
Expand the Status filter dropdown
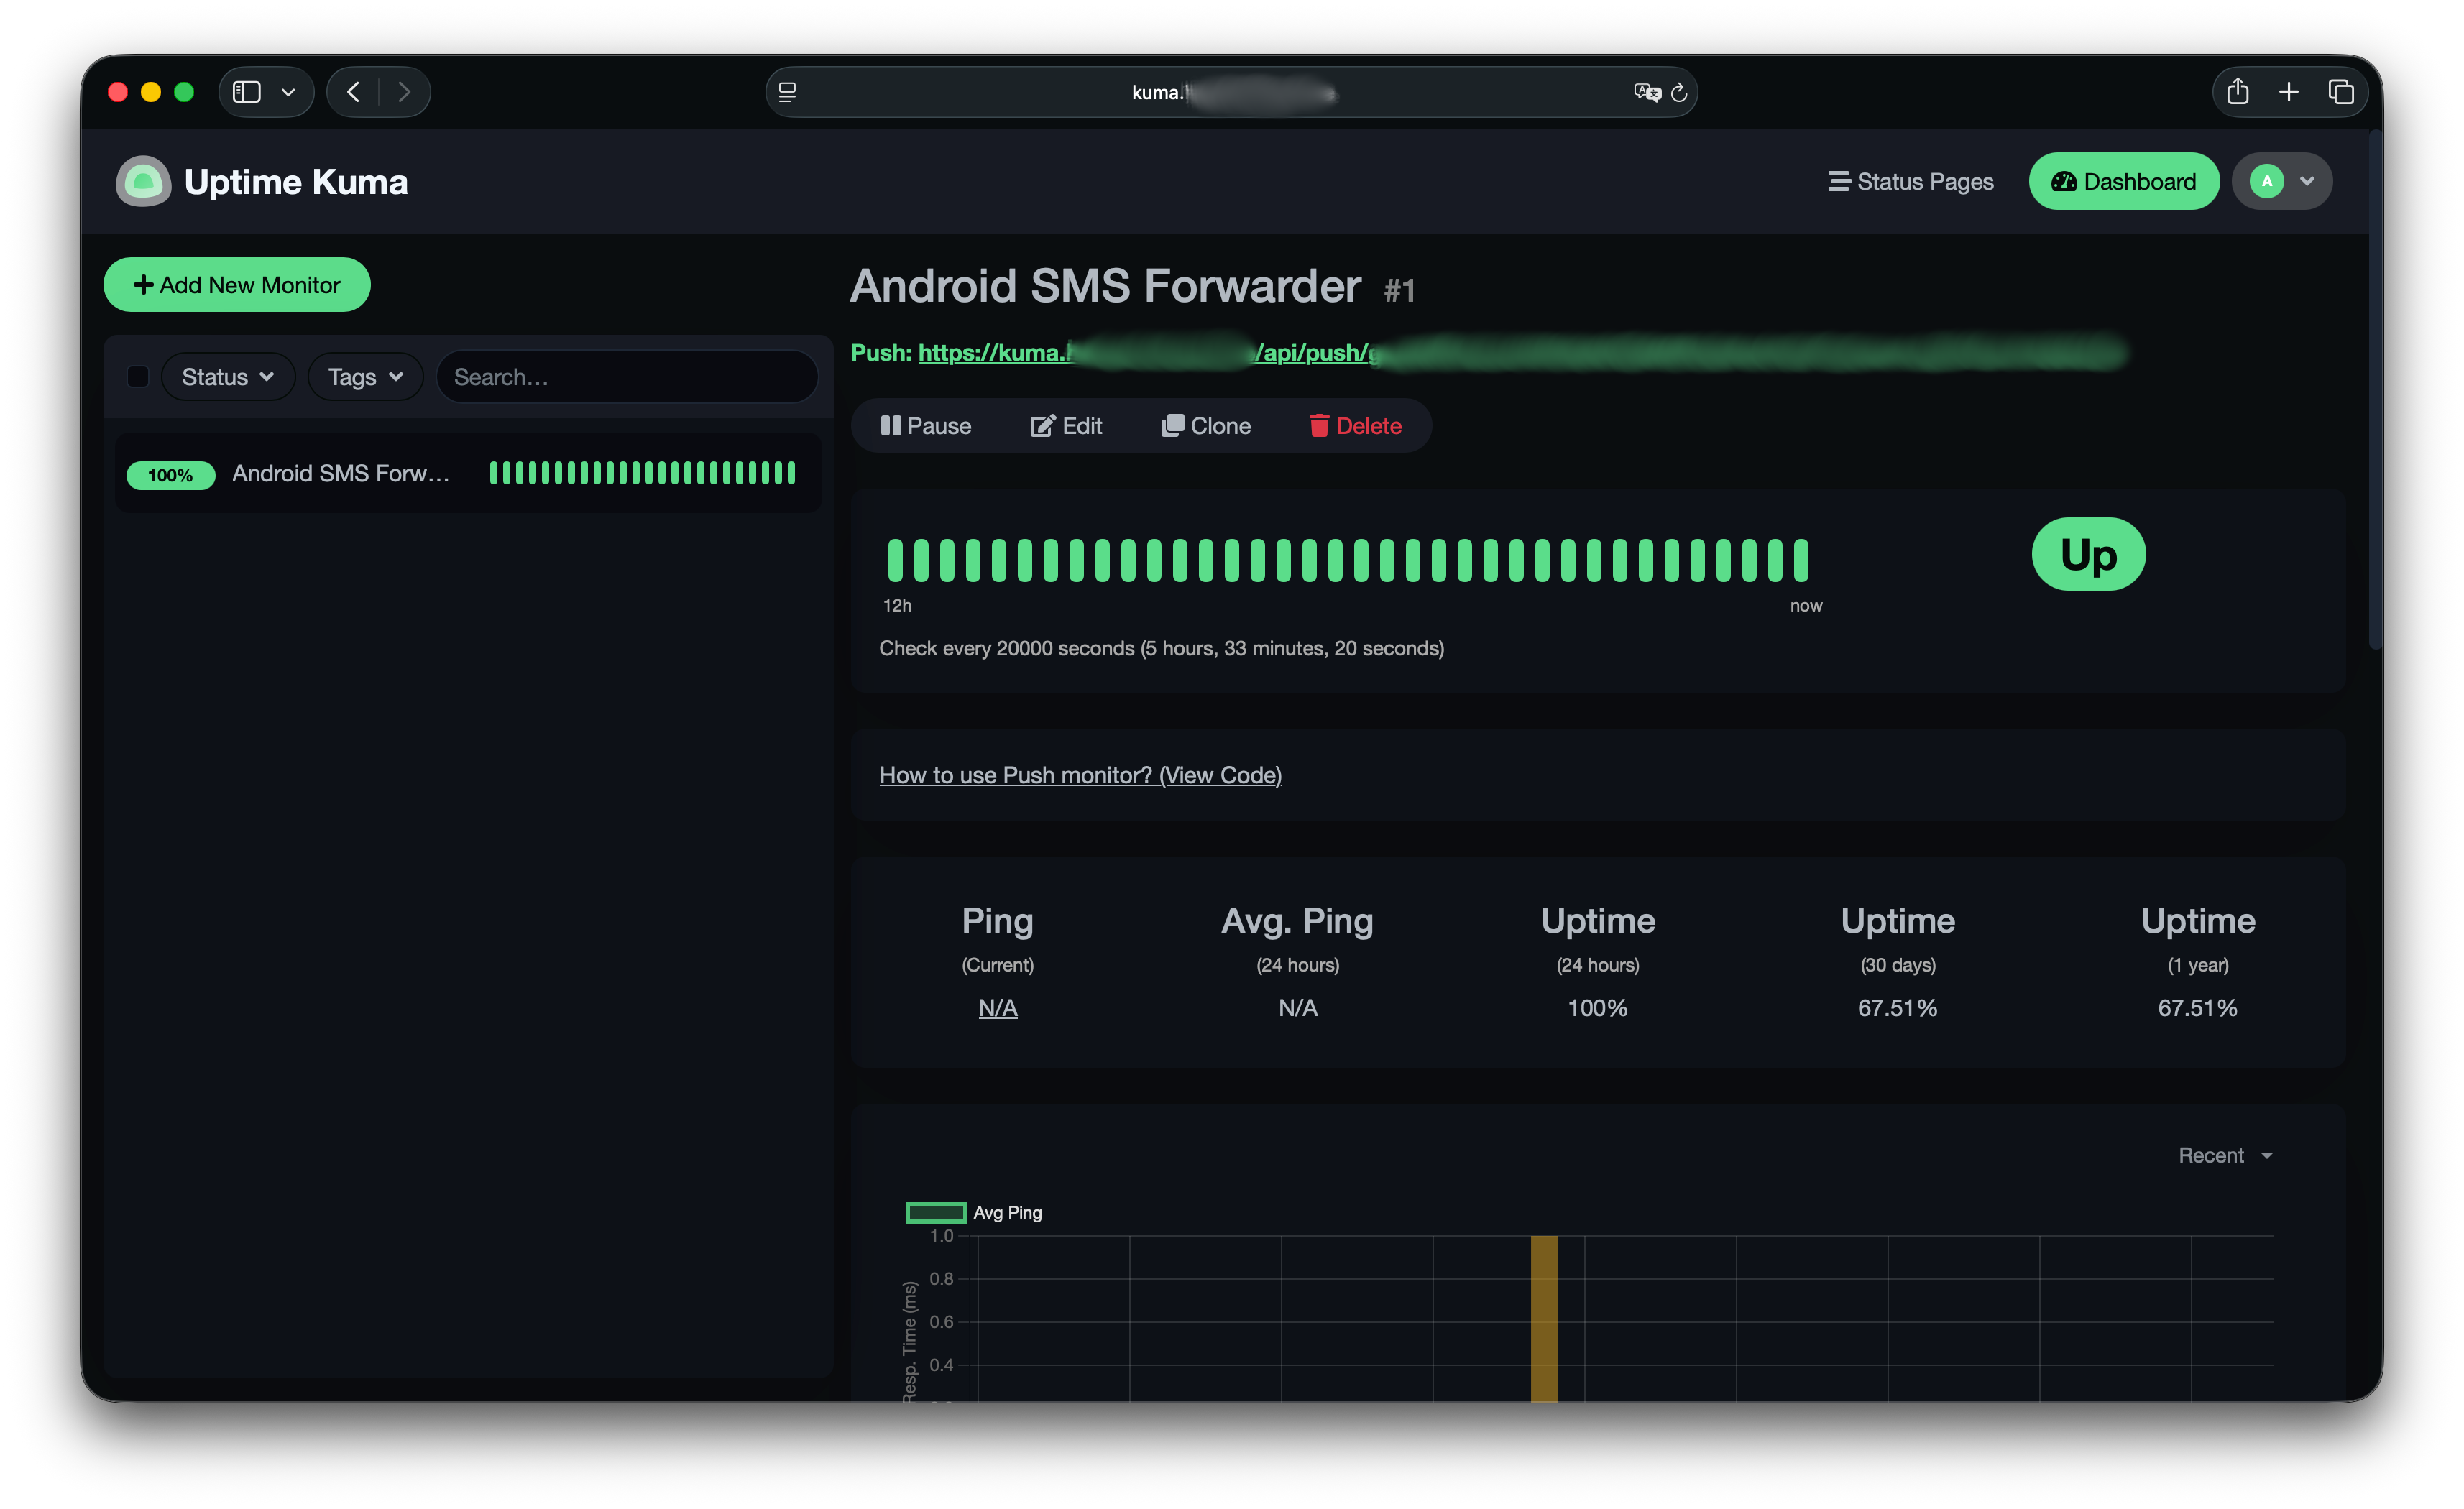click(x=228, y=377)
